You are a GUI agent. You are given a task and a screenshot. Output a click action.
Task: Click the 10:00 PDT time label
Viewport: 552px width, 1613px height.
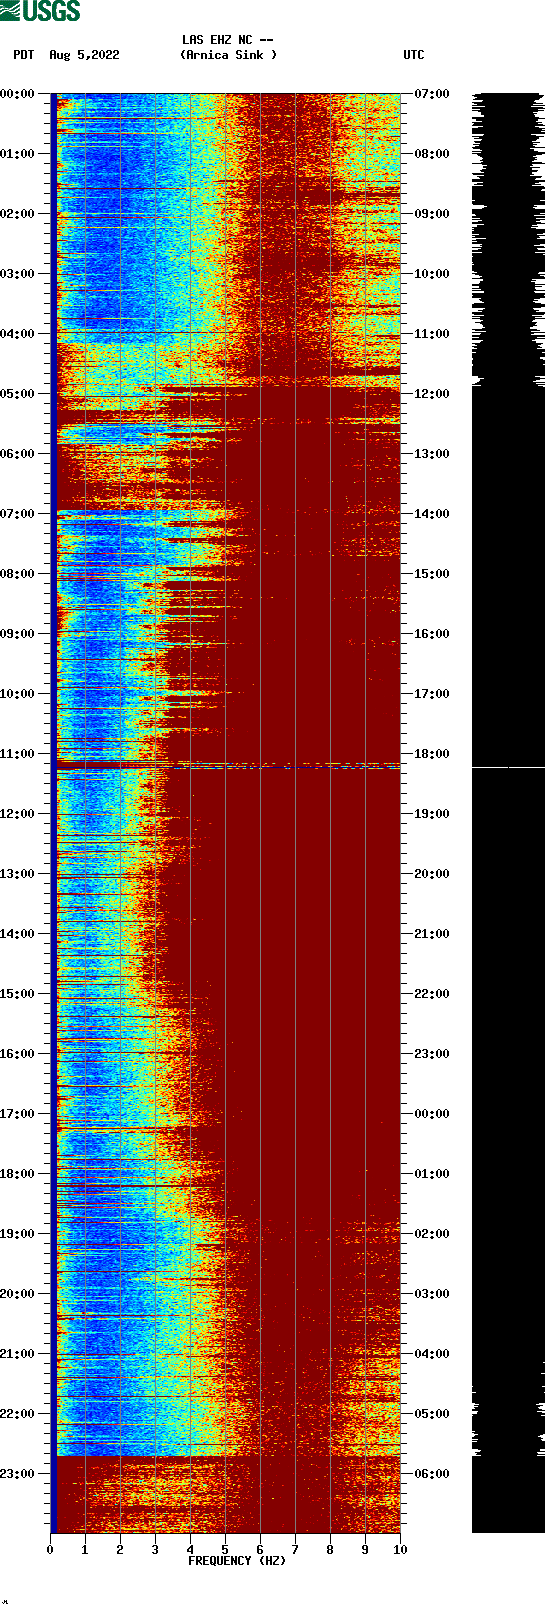pyautogui.click(x=18, y=694)
